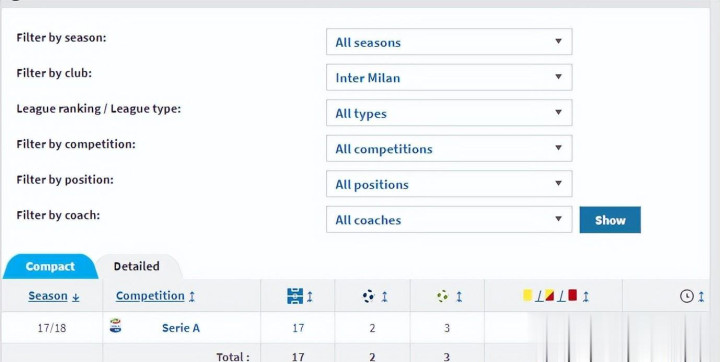Switch to the Compact tab
This screenshot has height=362, width=720.
click(50, 266)
